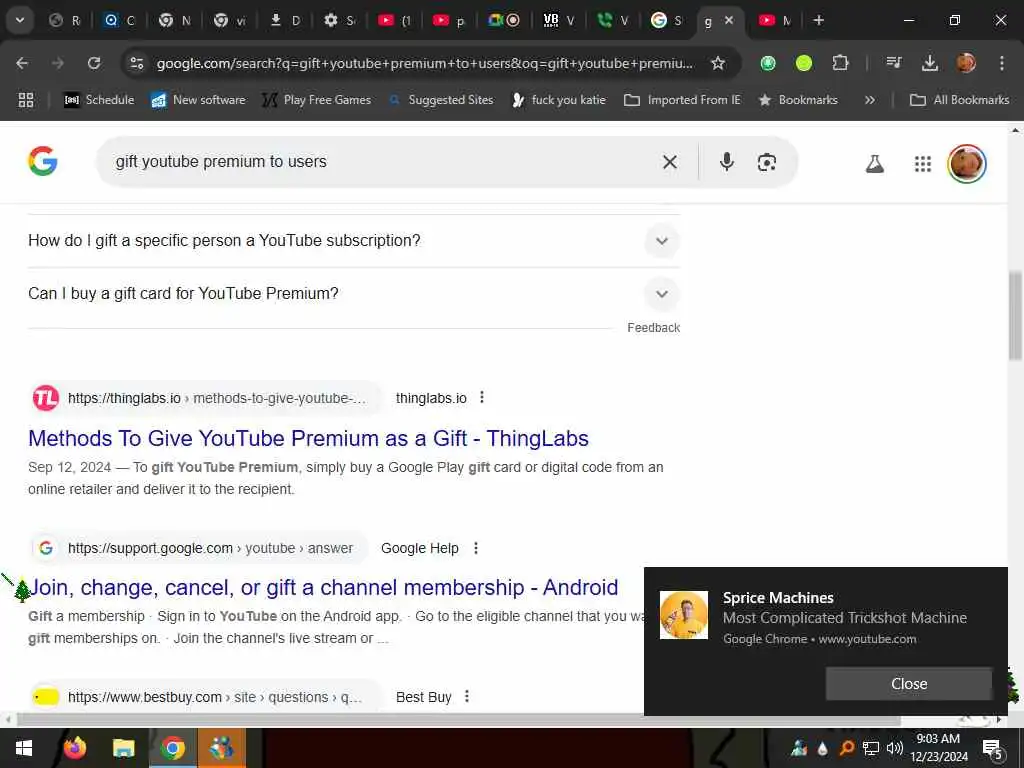Open Chrome three-dot menu
Image resolution: width=1024 pixels, height=768 pixels.
tap(1002, 63)
